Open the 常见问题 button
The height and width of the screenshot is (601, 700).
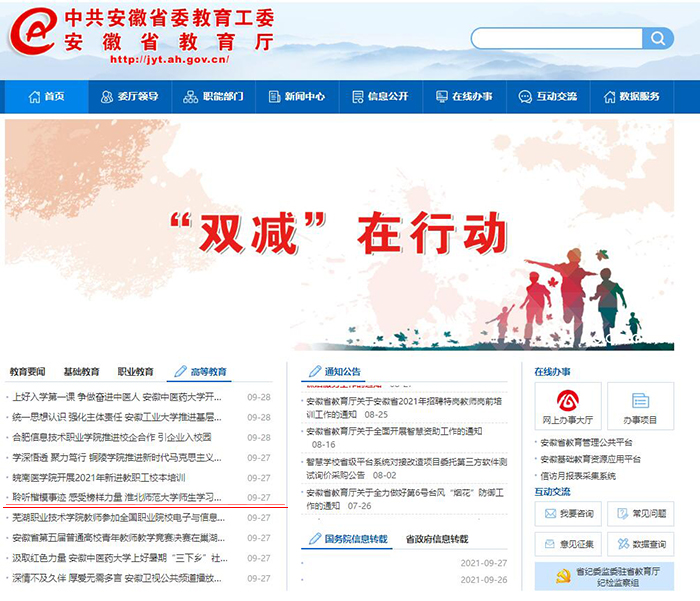639,514
